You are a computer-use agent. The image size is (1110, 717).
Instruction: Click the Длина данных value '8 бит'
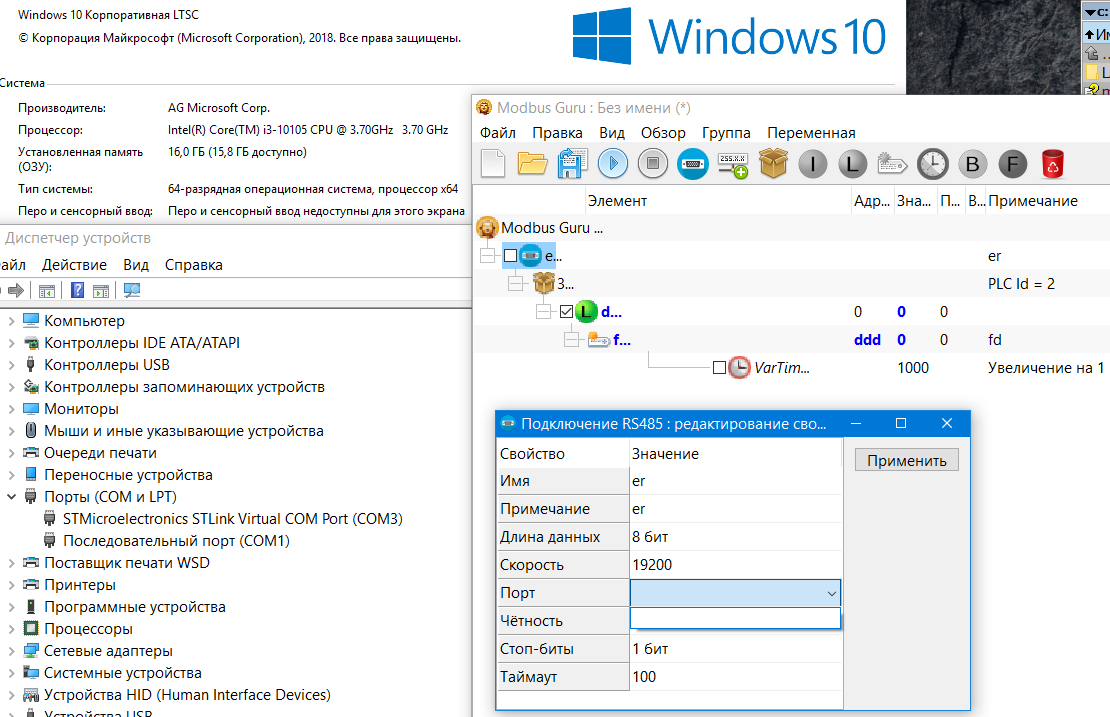[x=736, y=537]
